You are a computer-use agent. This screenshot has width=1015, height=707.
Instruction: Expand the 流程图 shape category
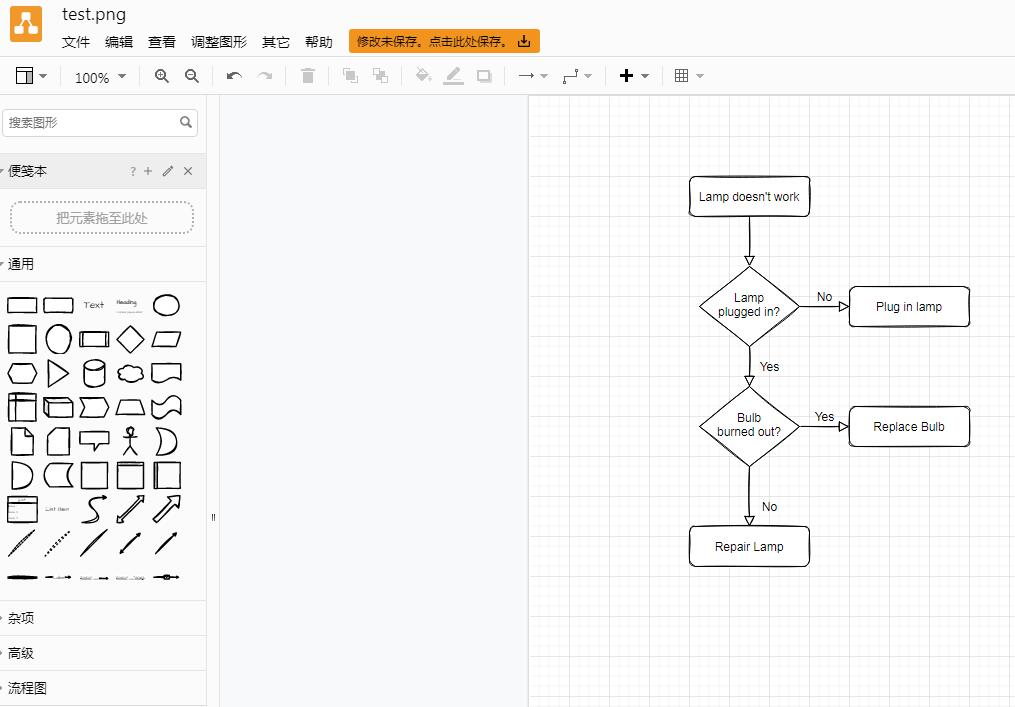pyautogui.click(x=27, y=688)
